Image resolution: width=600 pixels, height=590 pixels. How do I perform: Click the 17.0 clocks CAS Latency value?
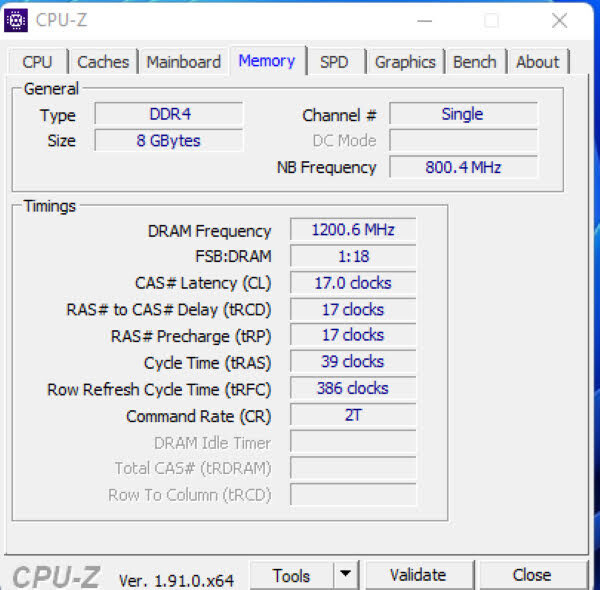pos(353,283)
